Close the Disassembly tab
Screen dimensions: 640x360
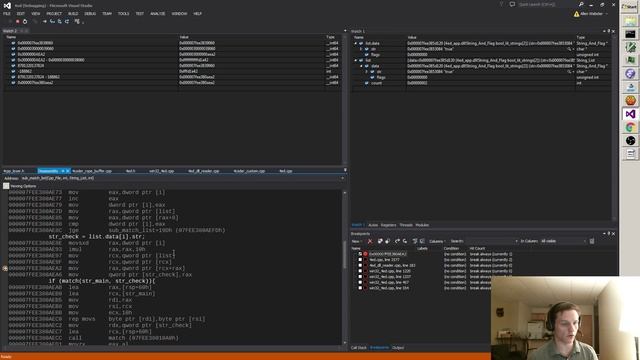(68, 171)
